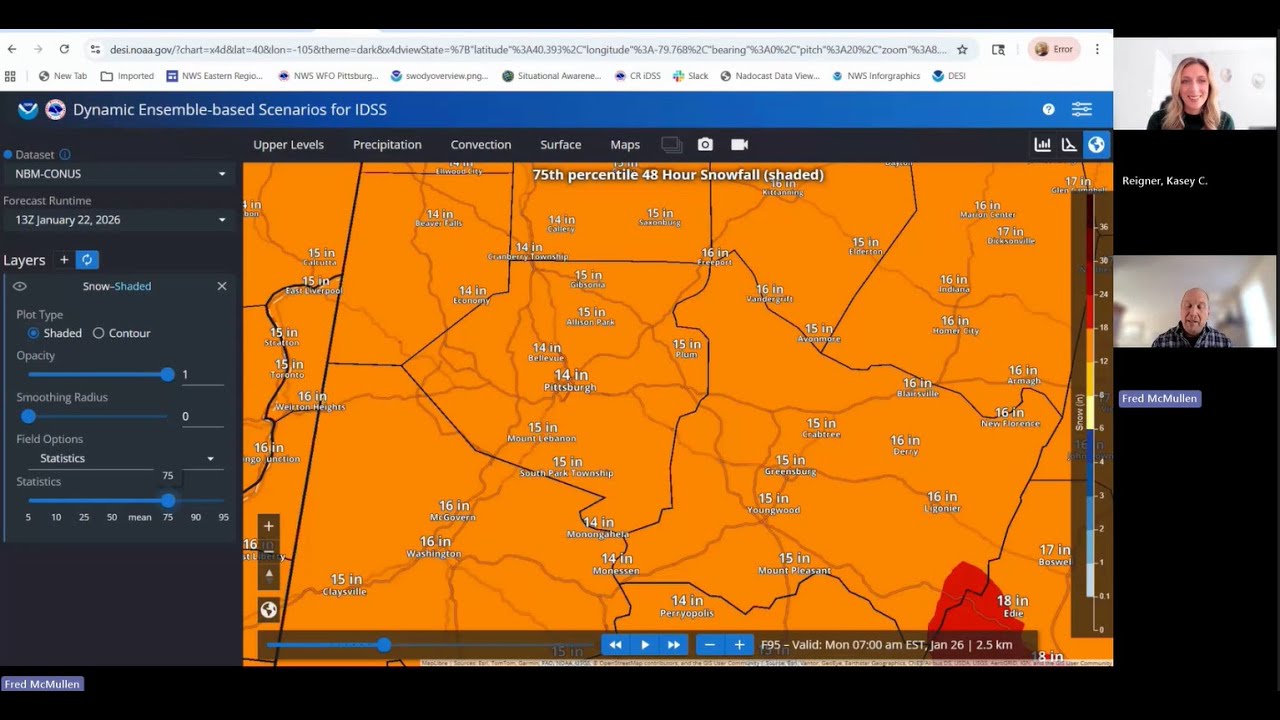Open the Upper Levels menu
Image resolution: width=1280 pixels, height=720 pixels.
[288, 145]
